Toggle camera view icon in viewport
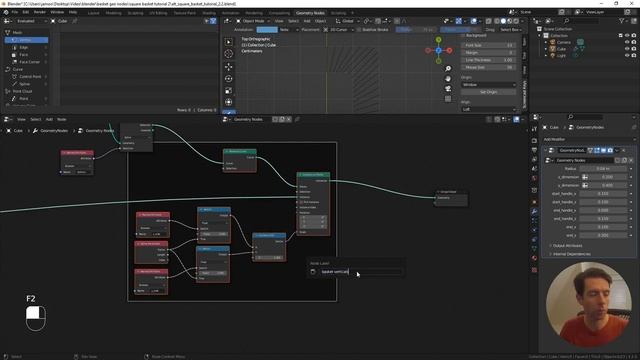The width and height of the screenshot is (640, 360). 448,89
